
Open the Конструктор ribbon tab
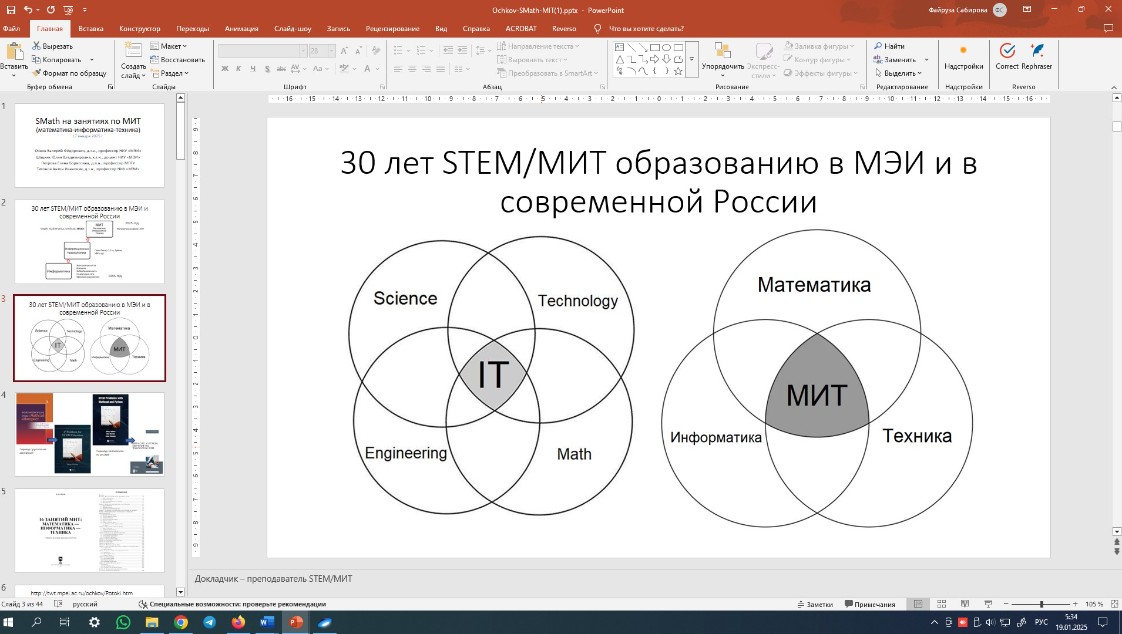point(138,28)
